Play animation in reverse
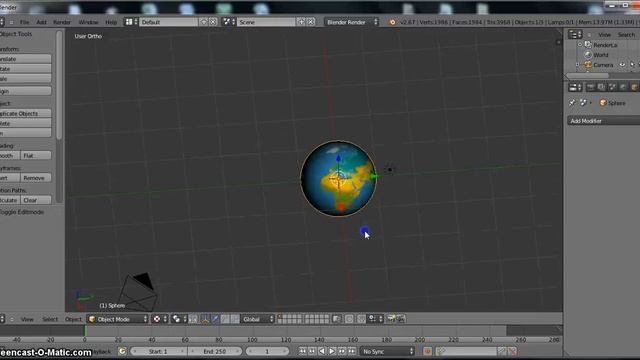The height and width of the screenshot is (360, 640). (322, 351)
